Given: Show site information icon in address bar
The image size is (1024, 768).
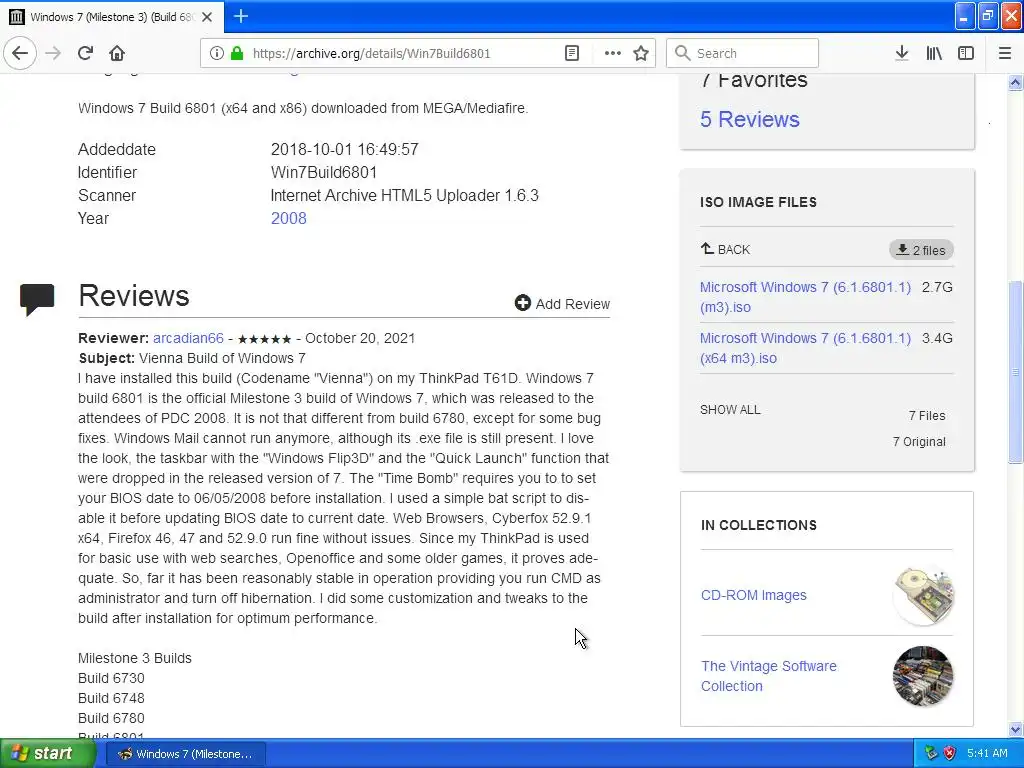Looking at the screenshot, I should point(217,53).
